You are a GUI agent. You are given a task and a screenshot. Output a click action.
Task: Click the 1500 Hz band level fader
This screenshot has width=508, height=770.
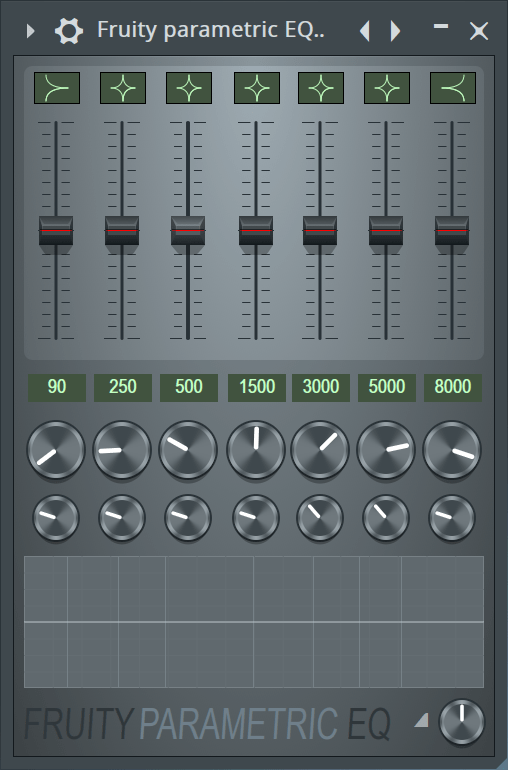(256, 230)
